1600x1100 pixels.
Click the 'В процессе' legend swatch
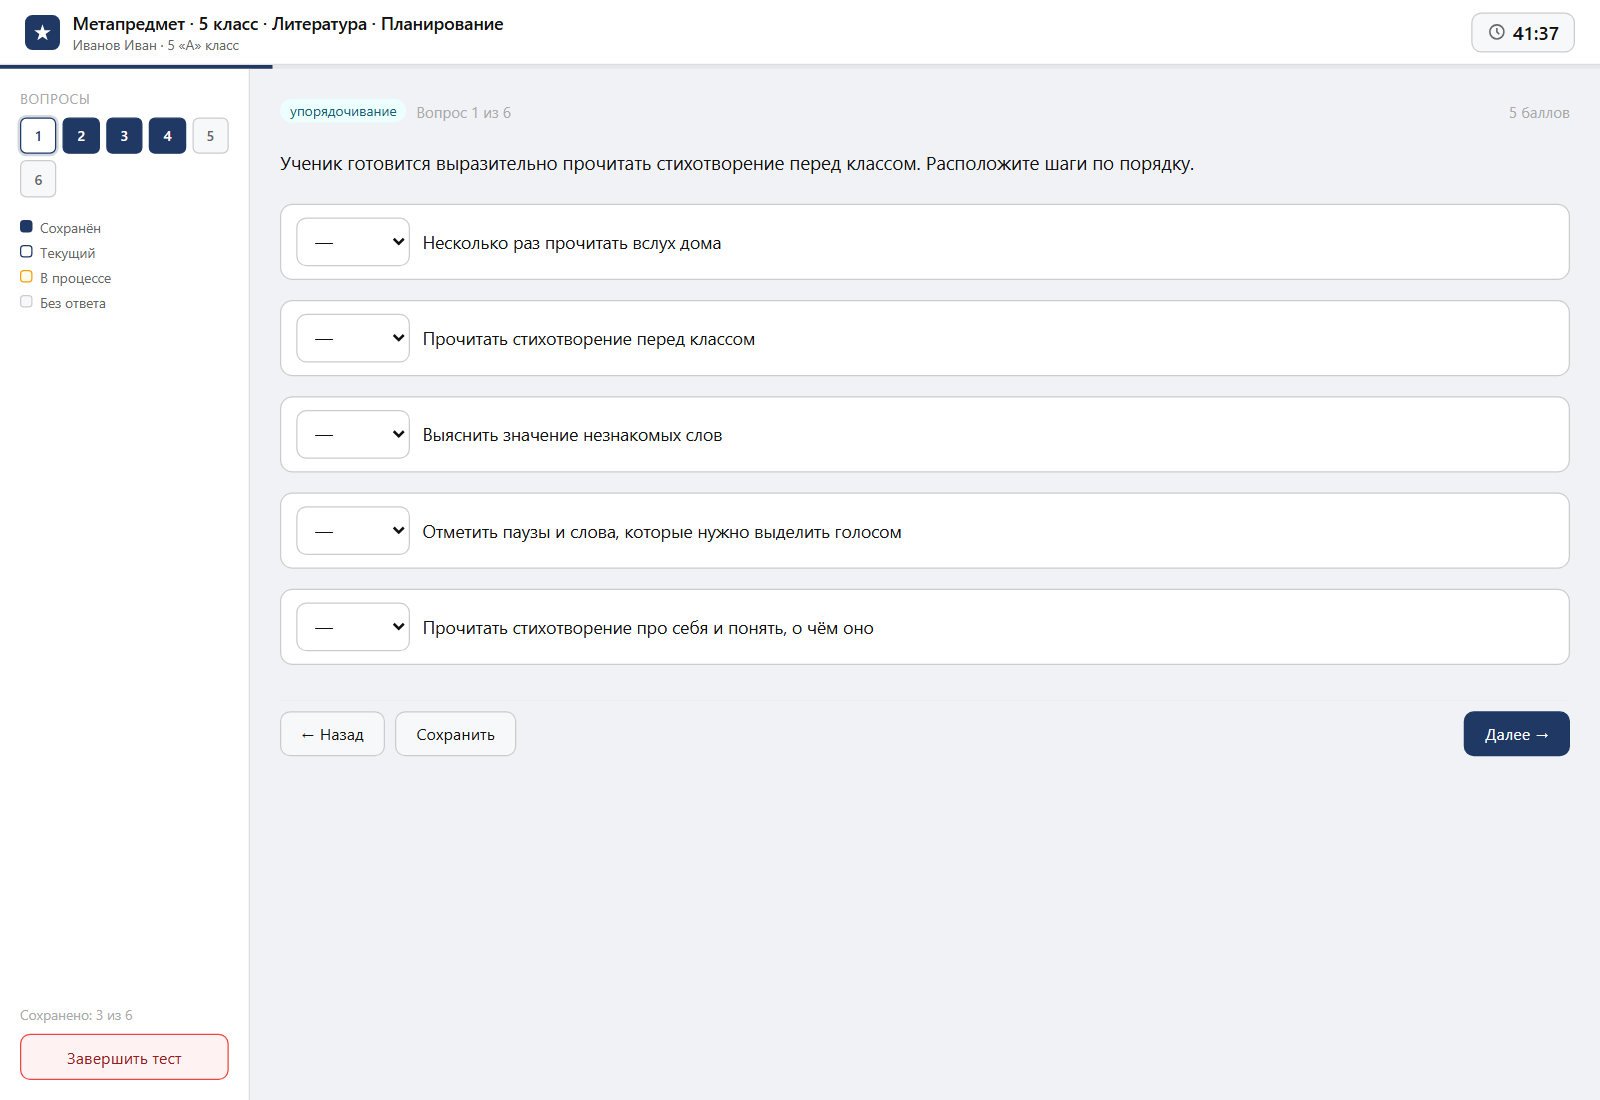[x=26, y=277]
